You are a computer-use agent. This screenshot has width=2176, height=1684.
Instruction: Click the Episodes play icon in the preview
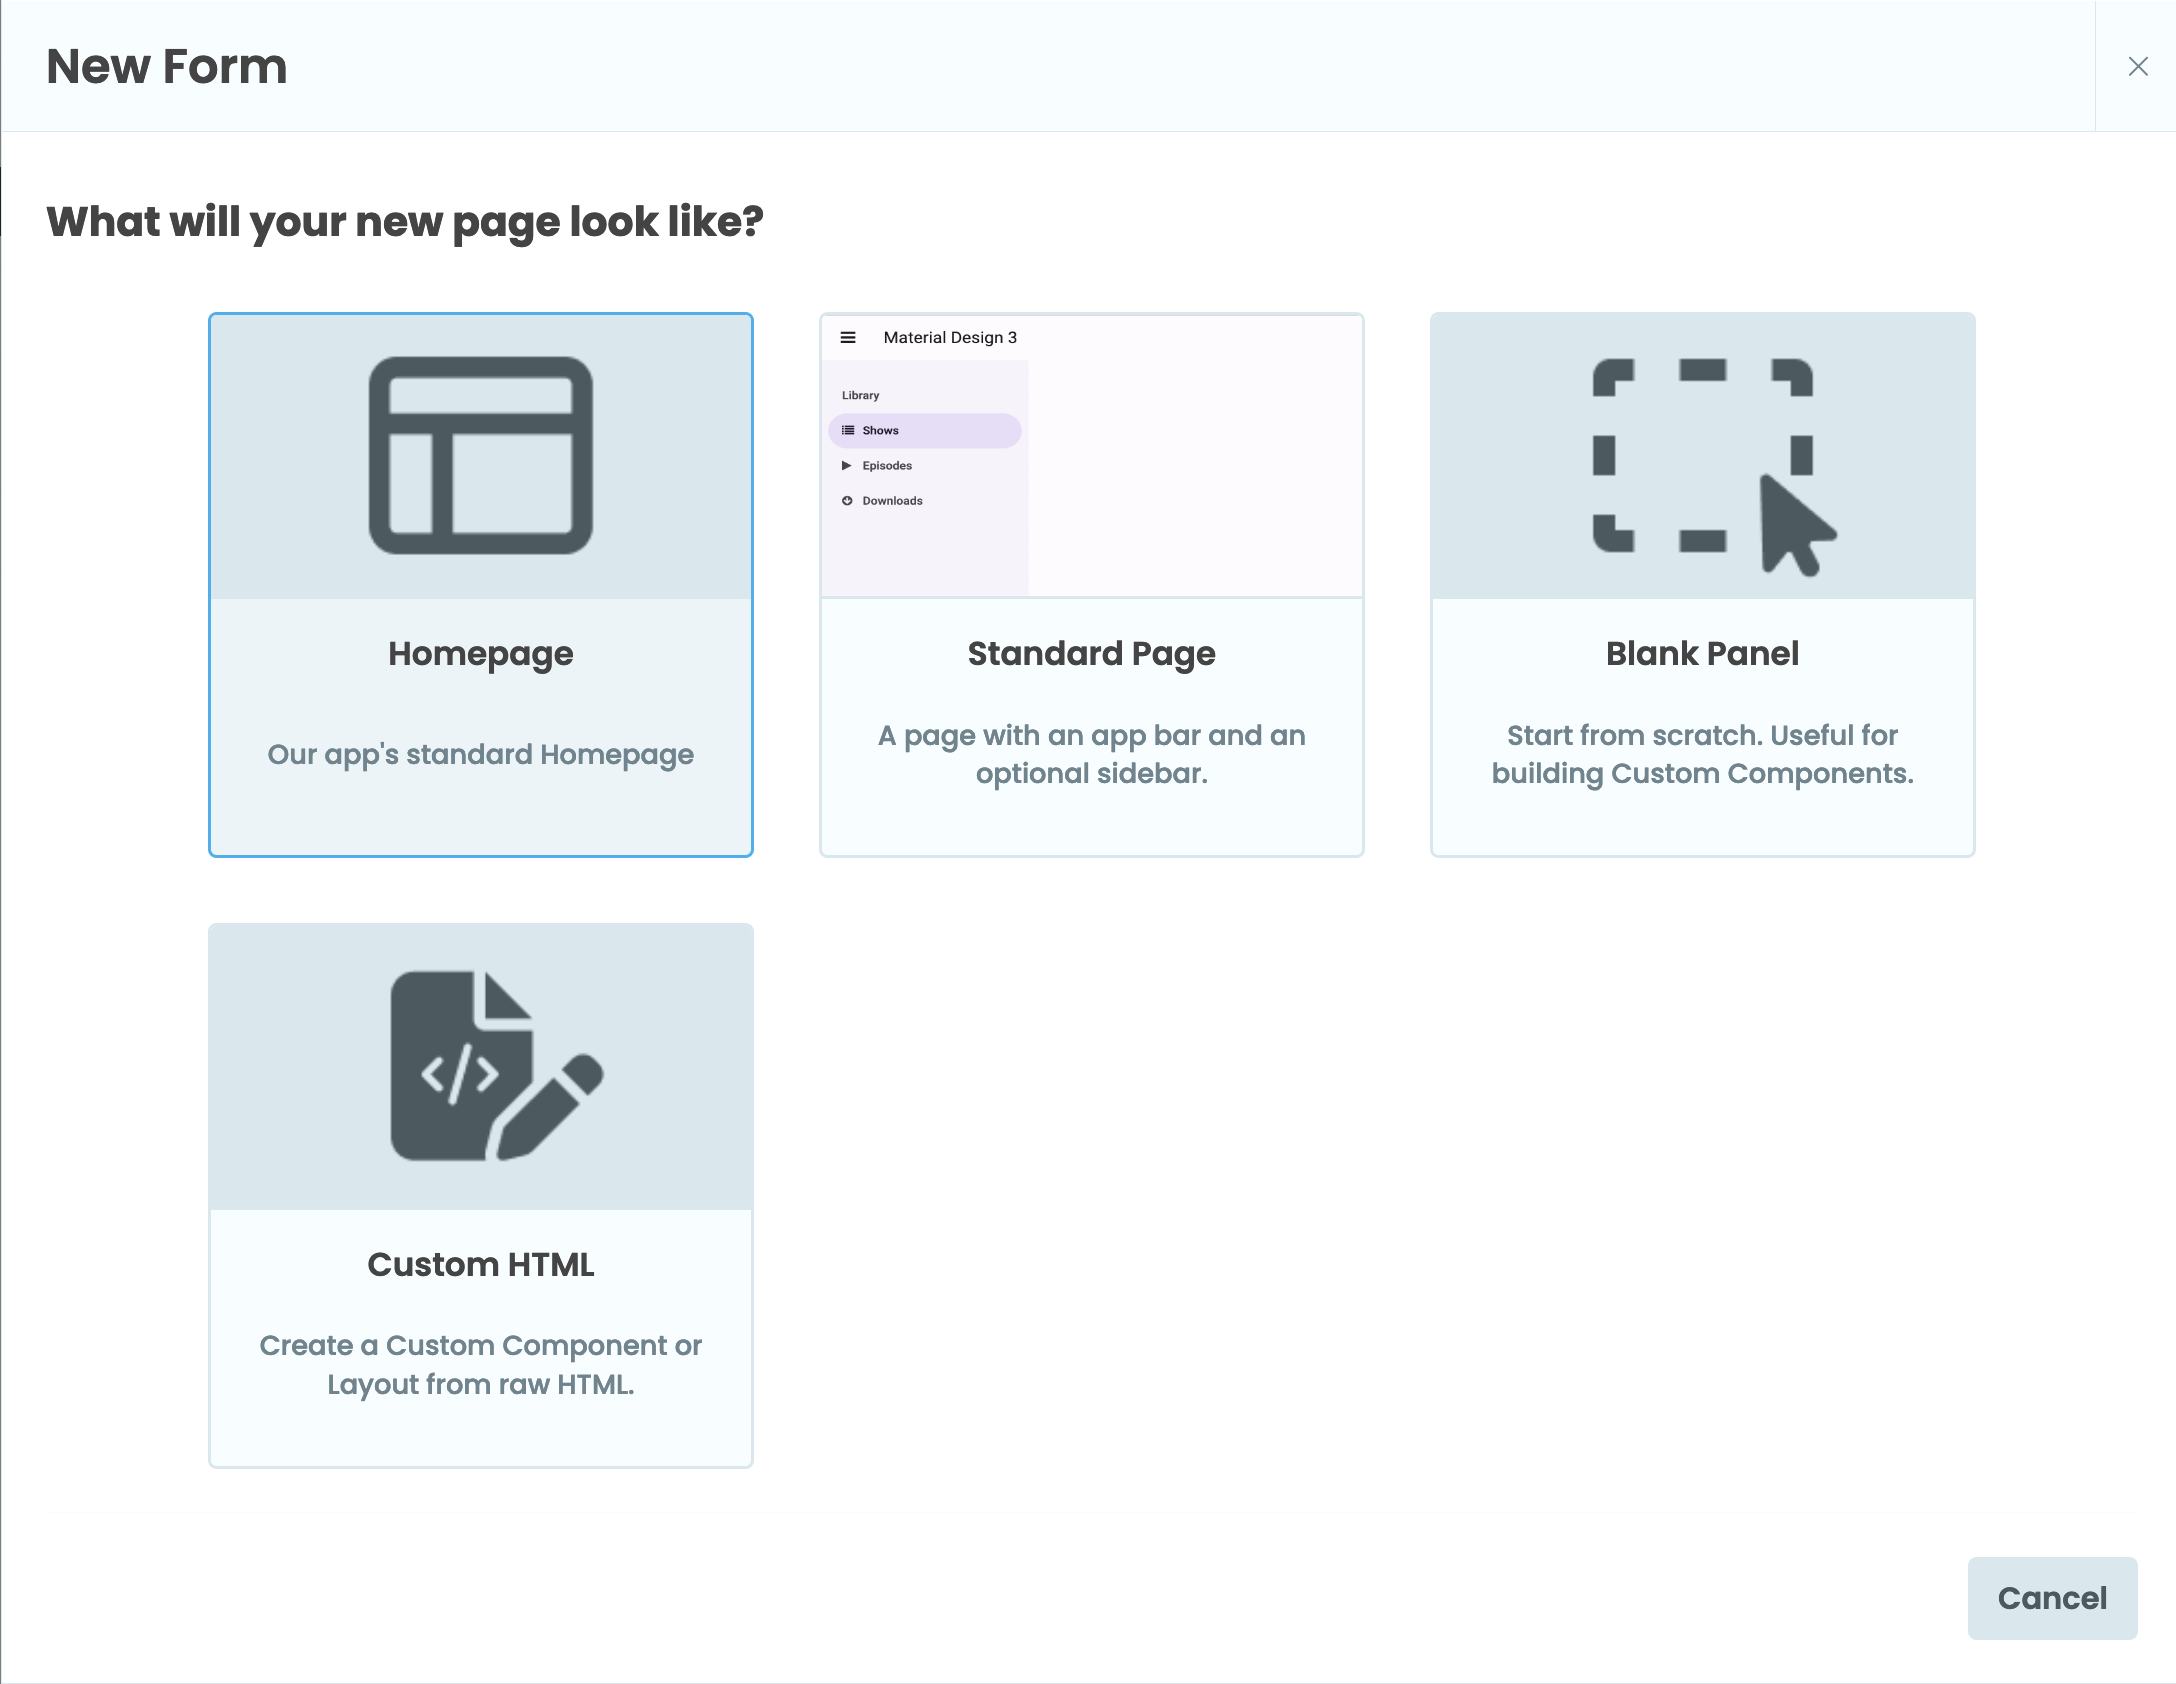tap(848, 465)
